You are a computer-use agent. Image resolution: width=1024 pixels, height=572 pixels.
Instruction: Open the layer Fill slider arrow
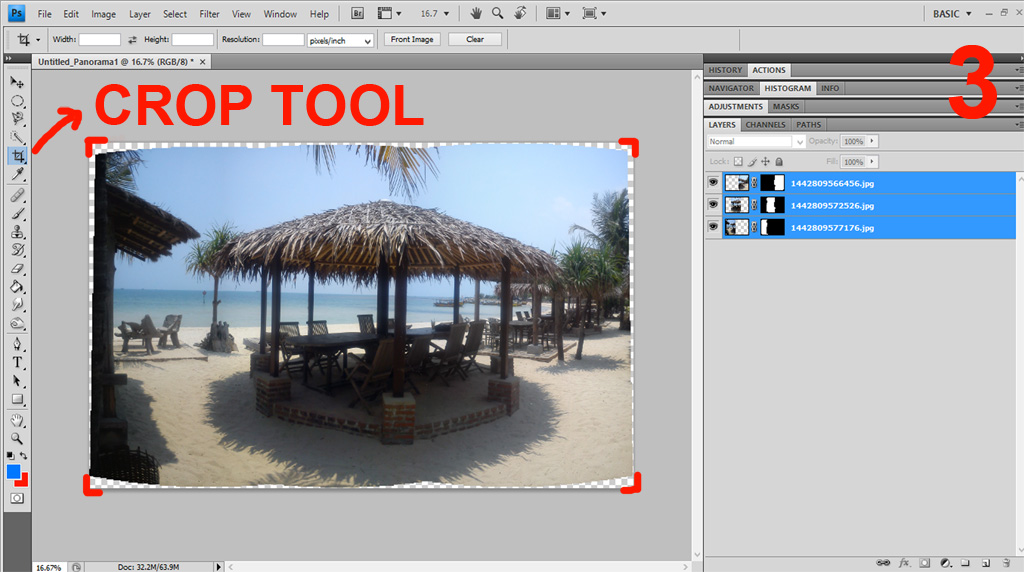coord(872,161)
